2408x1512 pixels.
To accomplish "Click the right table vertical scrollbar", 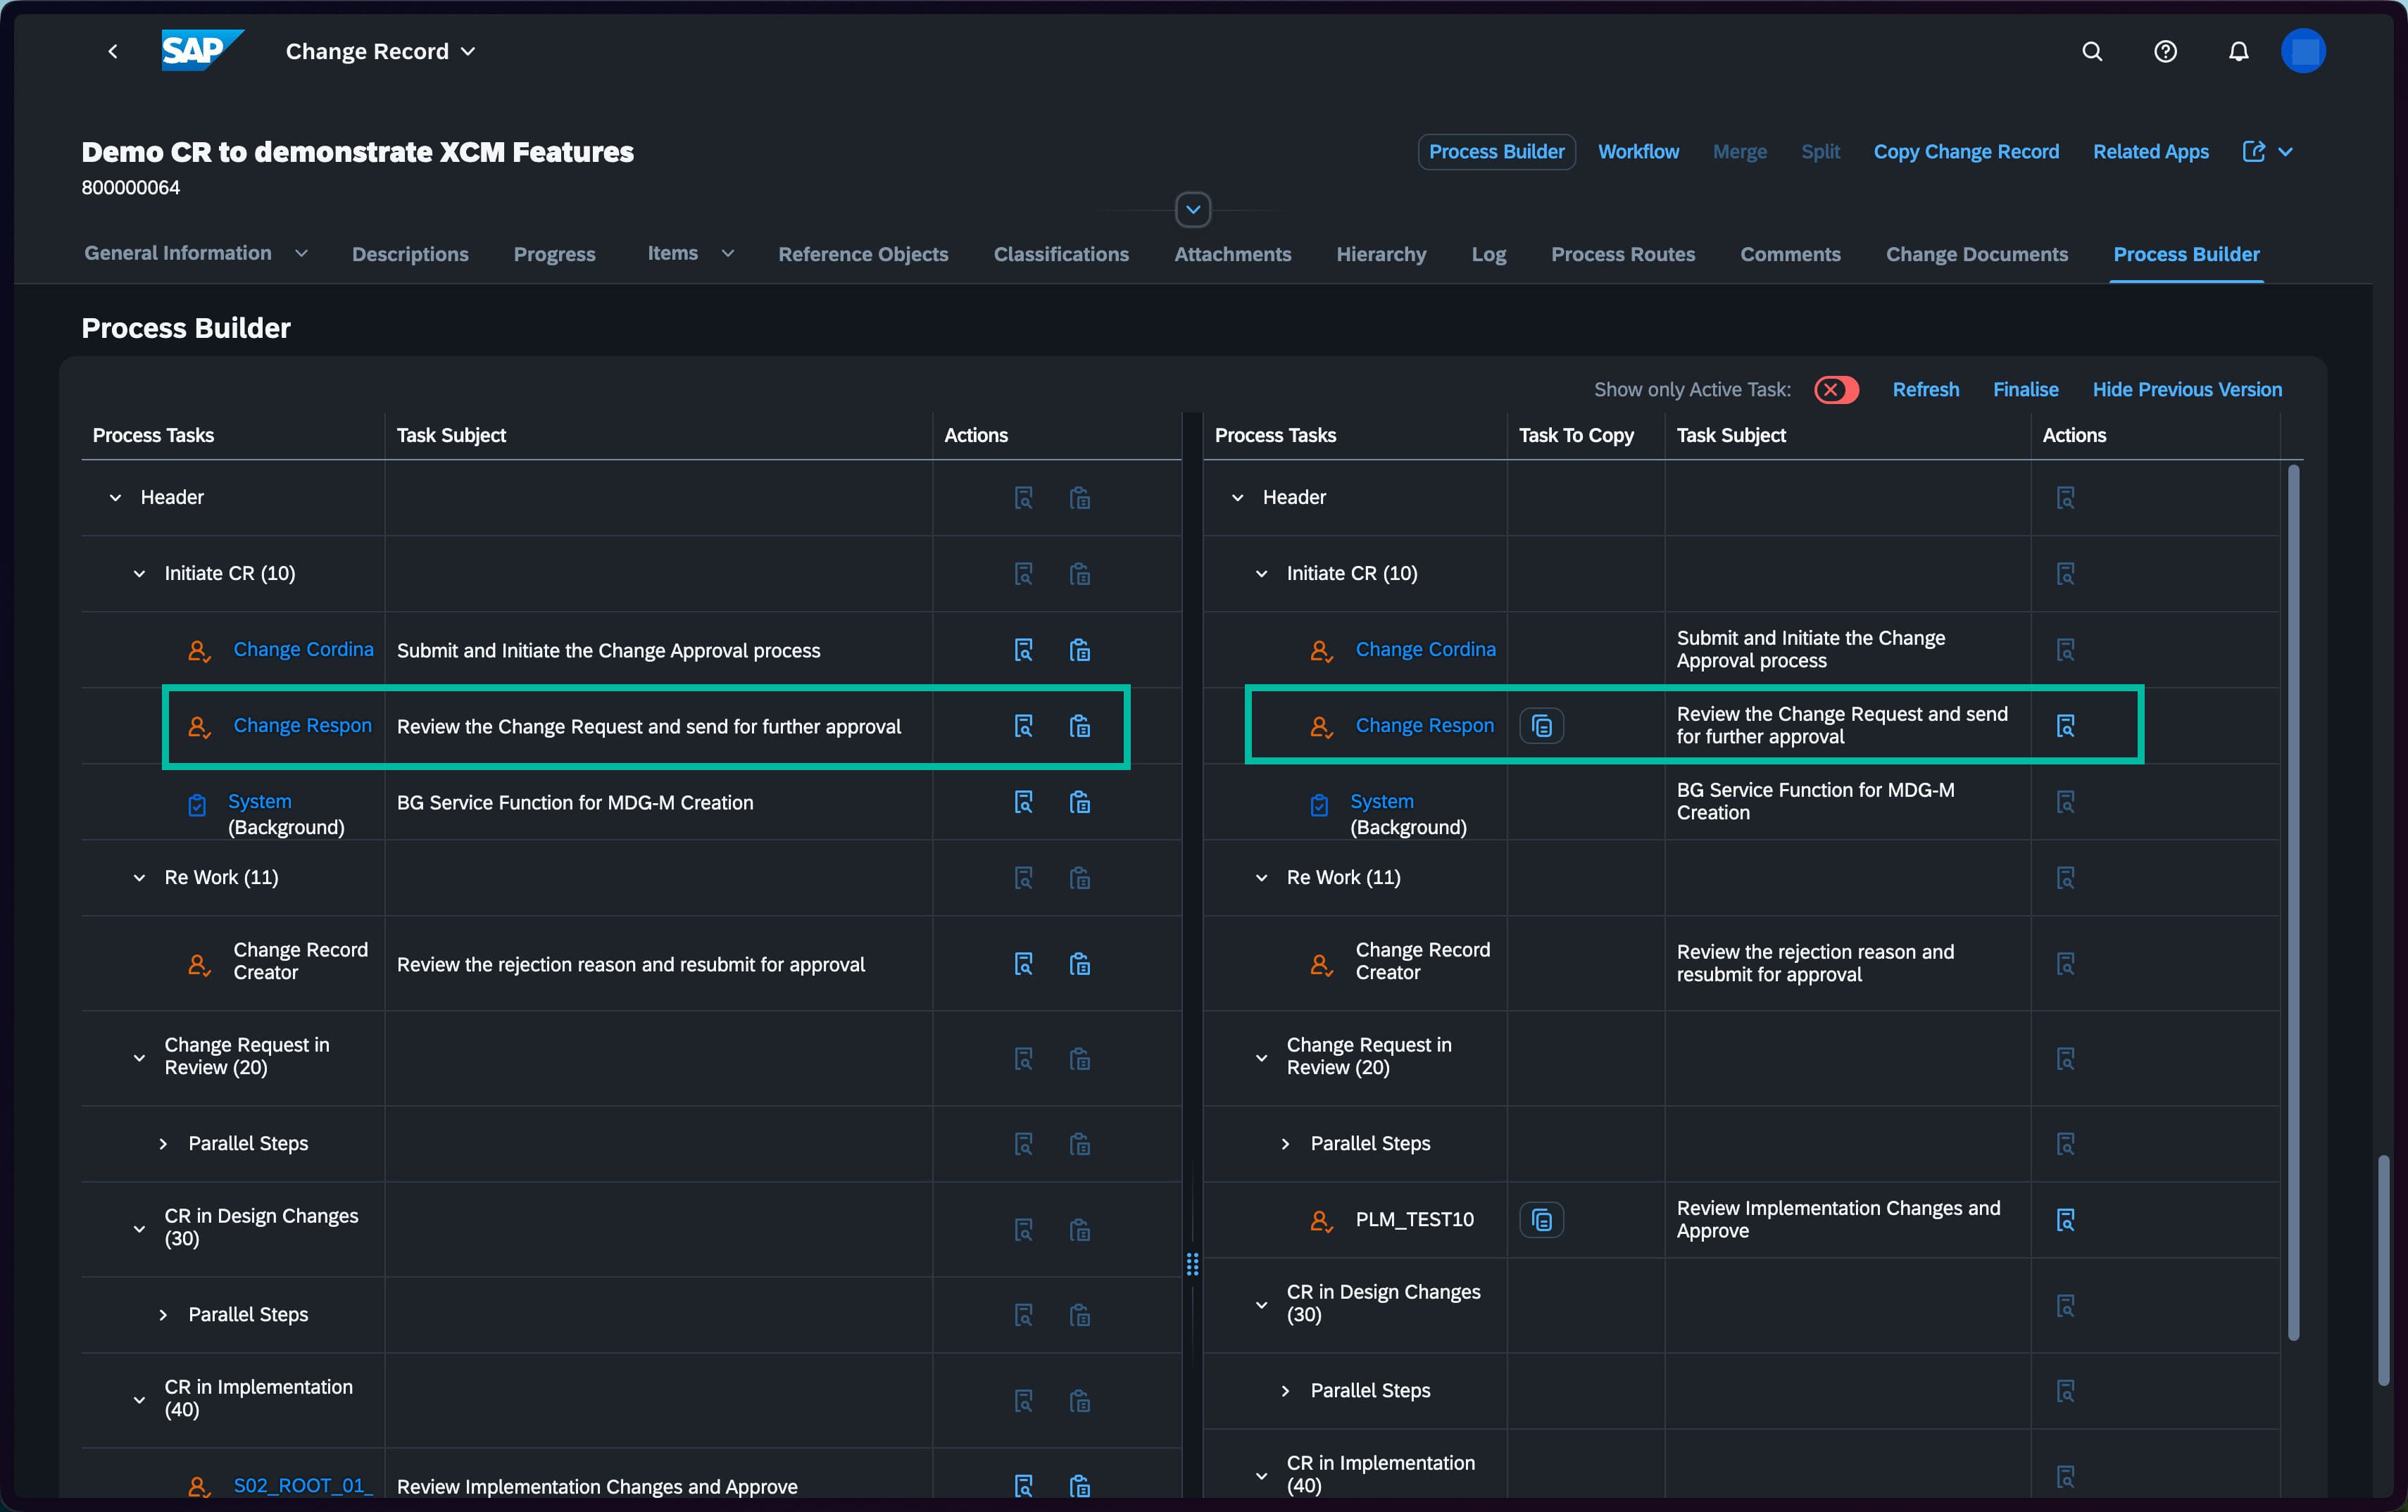I will click(2293, 902).
